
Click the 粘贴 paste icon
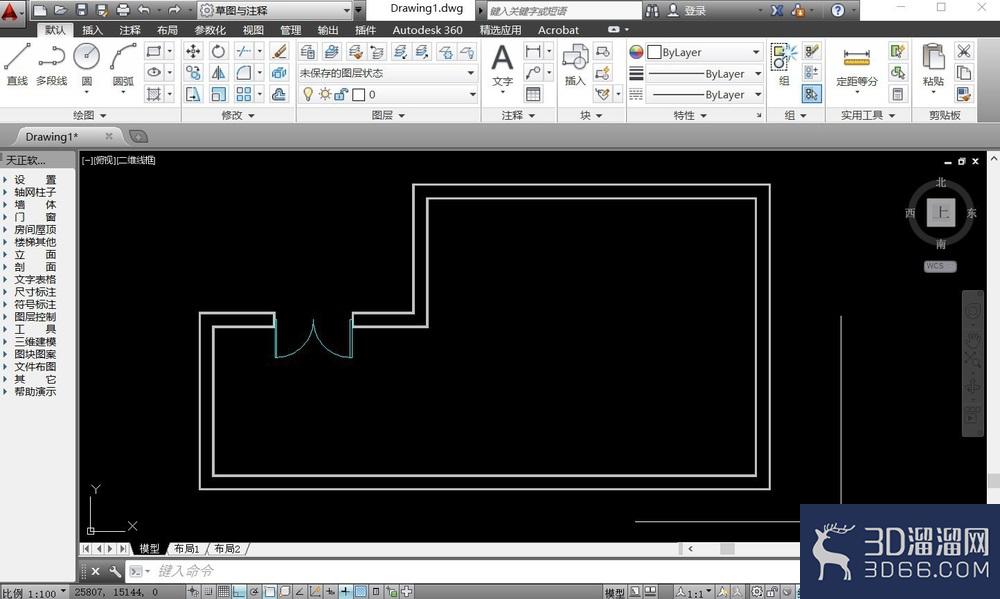933,66
